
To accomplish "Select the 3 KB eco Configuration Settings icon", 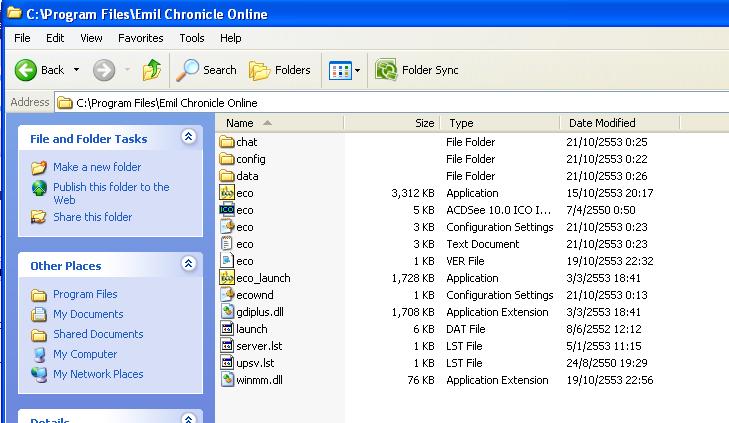I will [227, 226].
